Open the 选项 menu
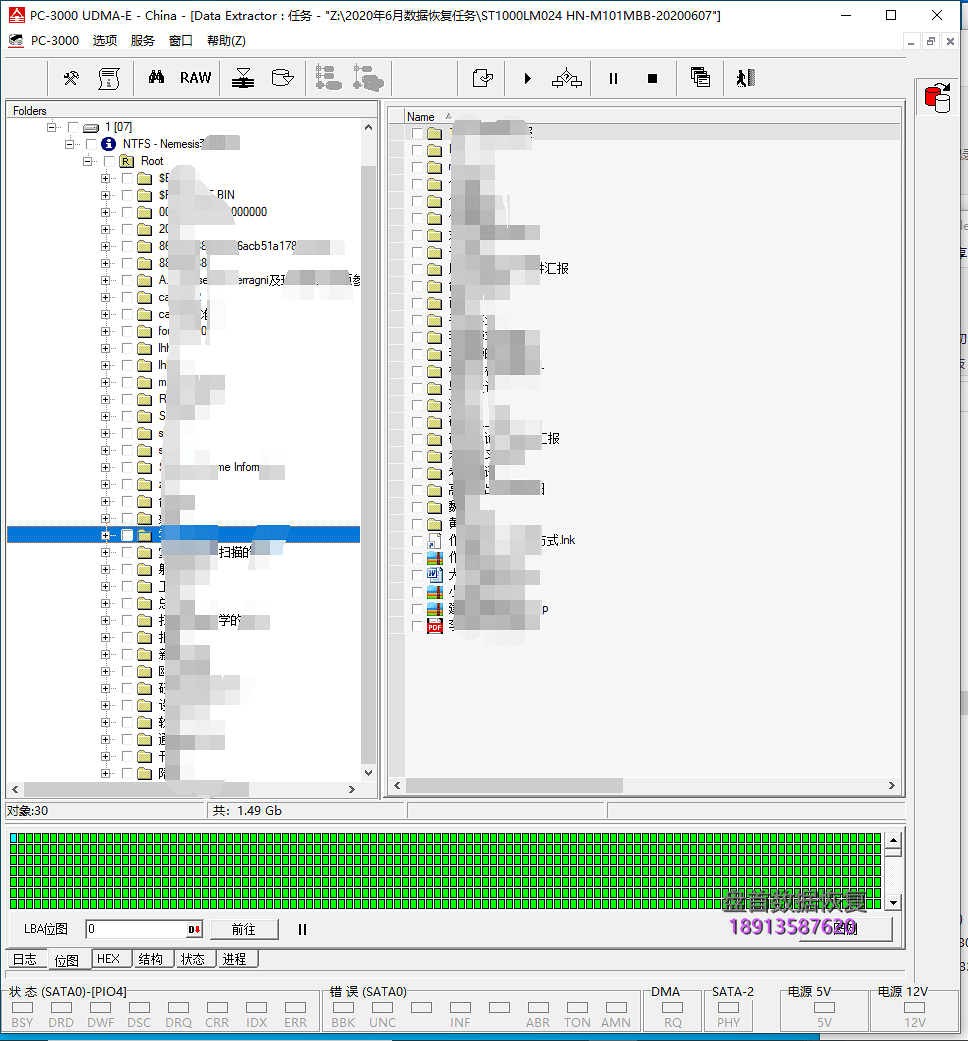Screen dimensions: 968x1041 [105, 40]
